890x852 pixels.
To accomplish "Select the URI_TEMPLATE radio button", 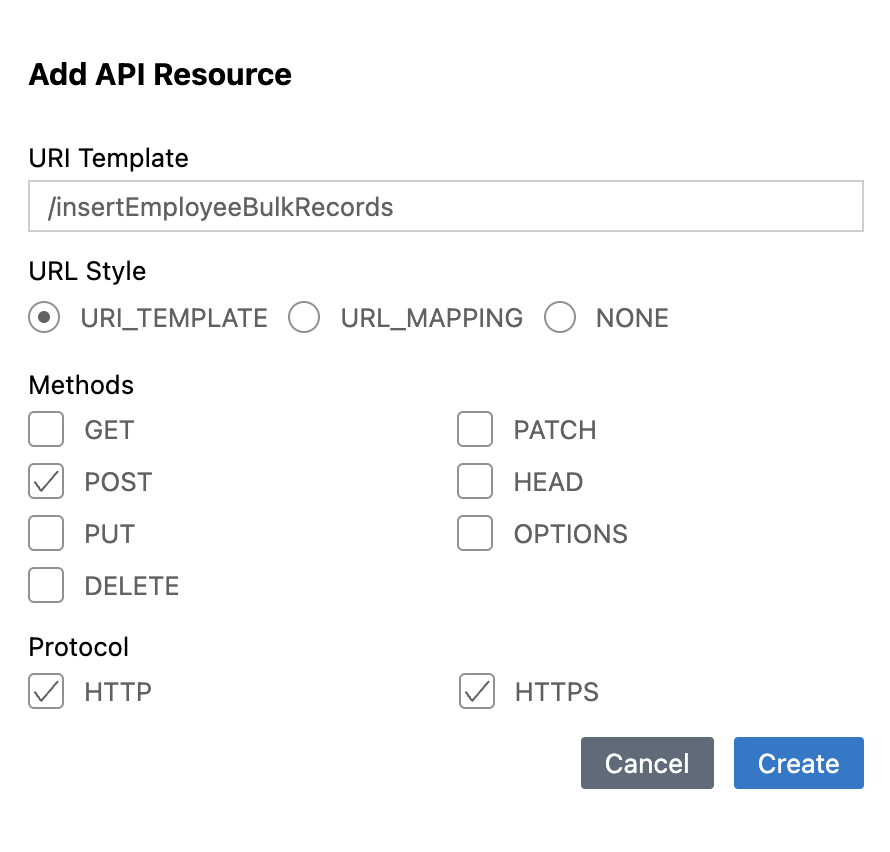I will pos(45,318).
